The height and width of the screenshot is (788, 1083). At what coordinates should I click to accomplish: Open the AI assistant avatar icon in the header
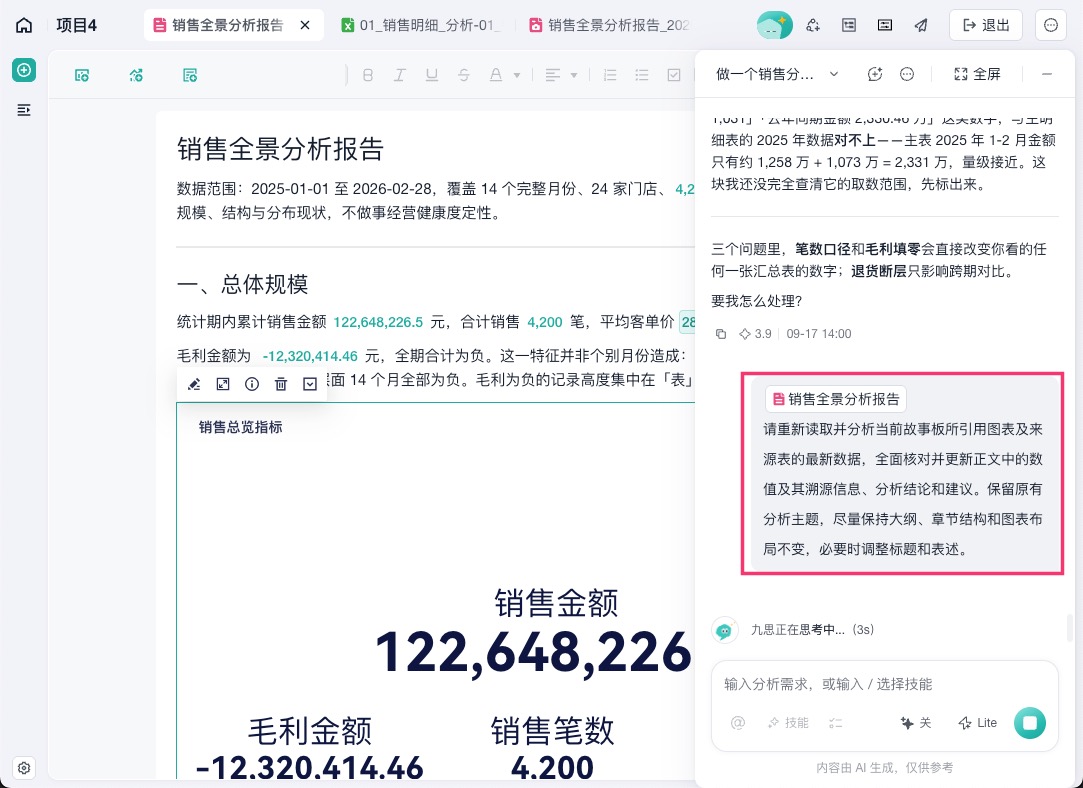coord(774,26)
